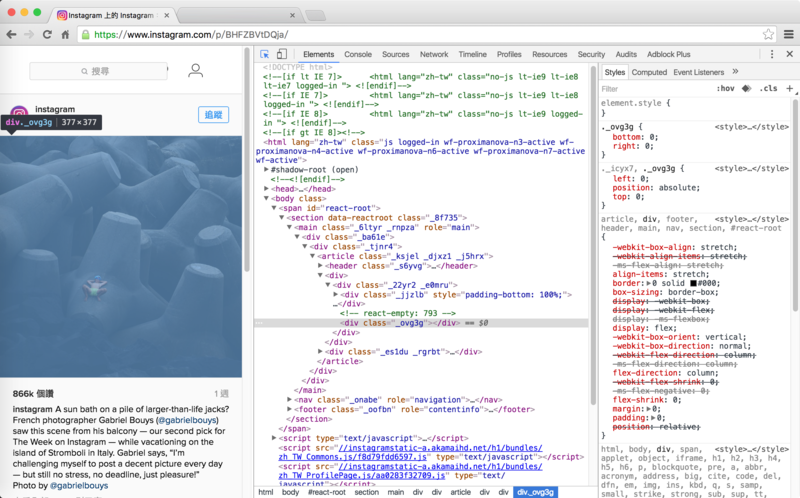Open the Timeline tab
Image resolution: width=800 pixels, height=498 pixels.
click(x=472, y=54)
